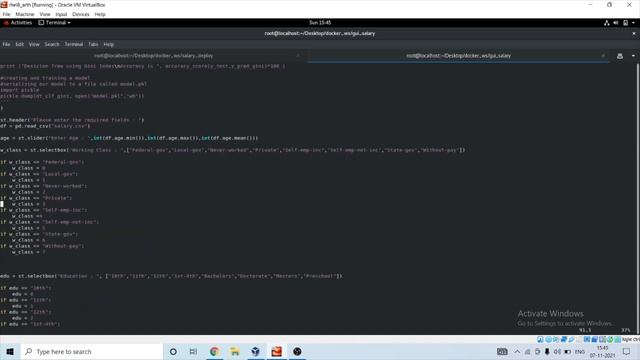640x360 pixels.
Task: Open the VirtualBox Input menu
Action: (61, 14)
